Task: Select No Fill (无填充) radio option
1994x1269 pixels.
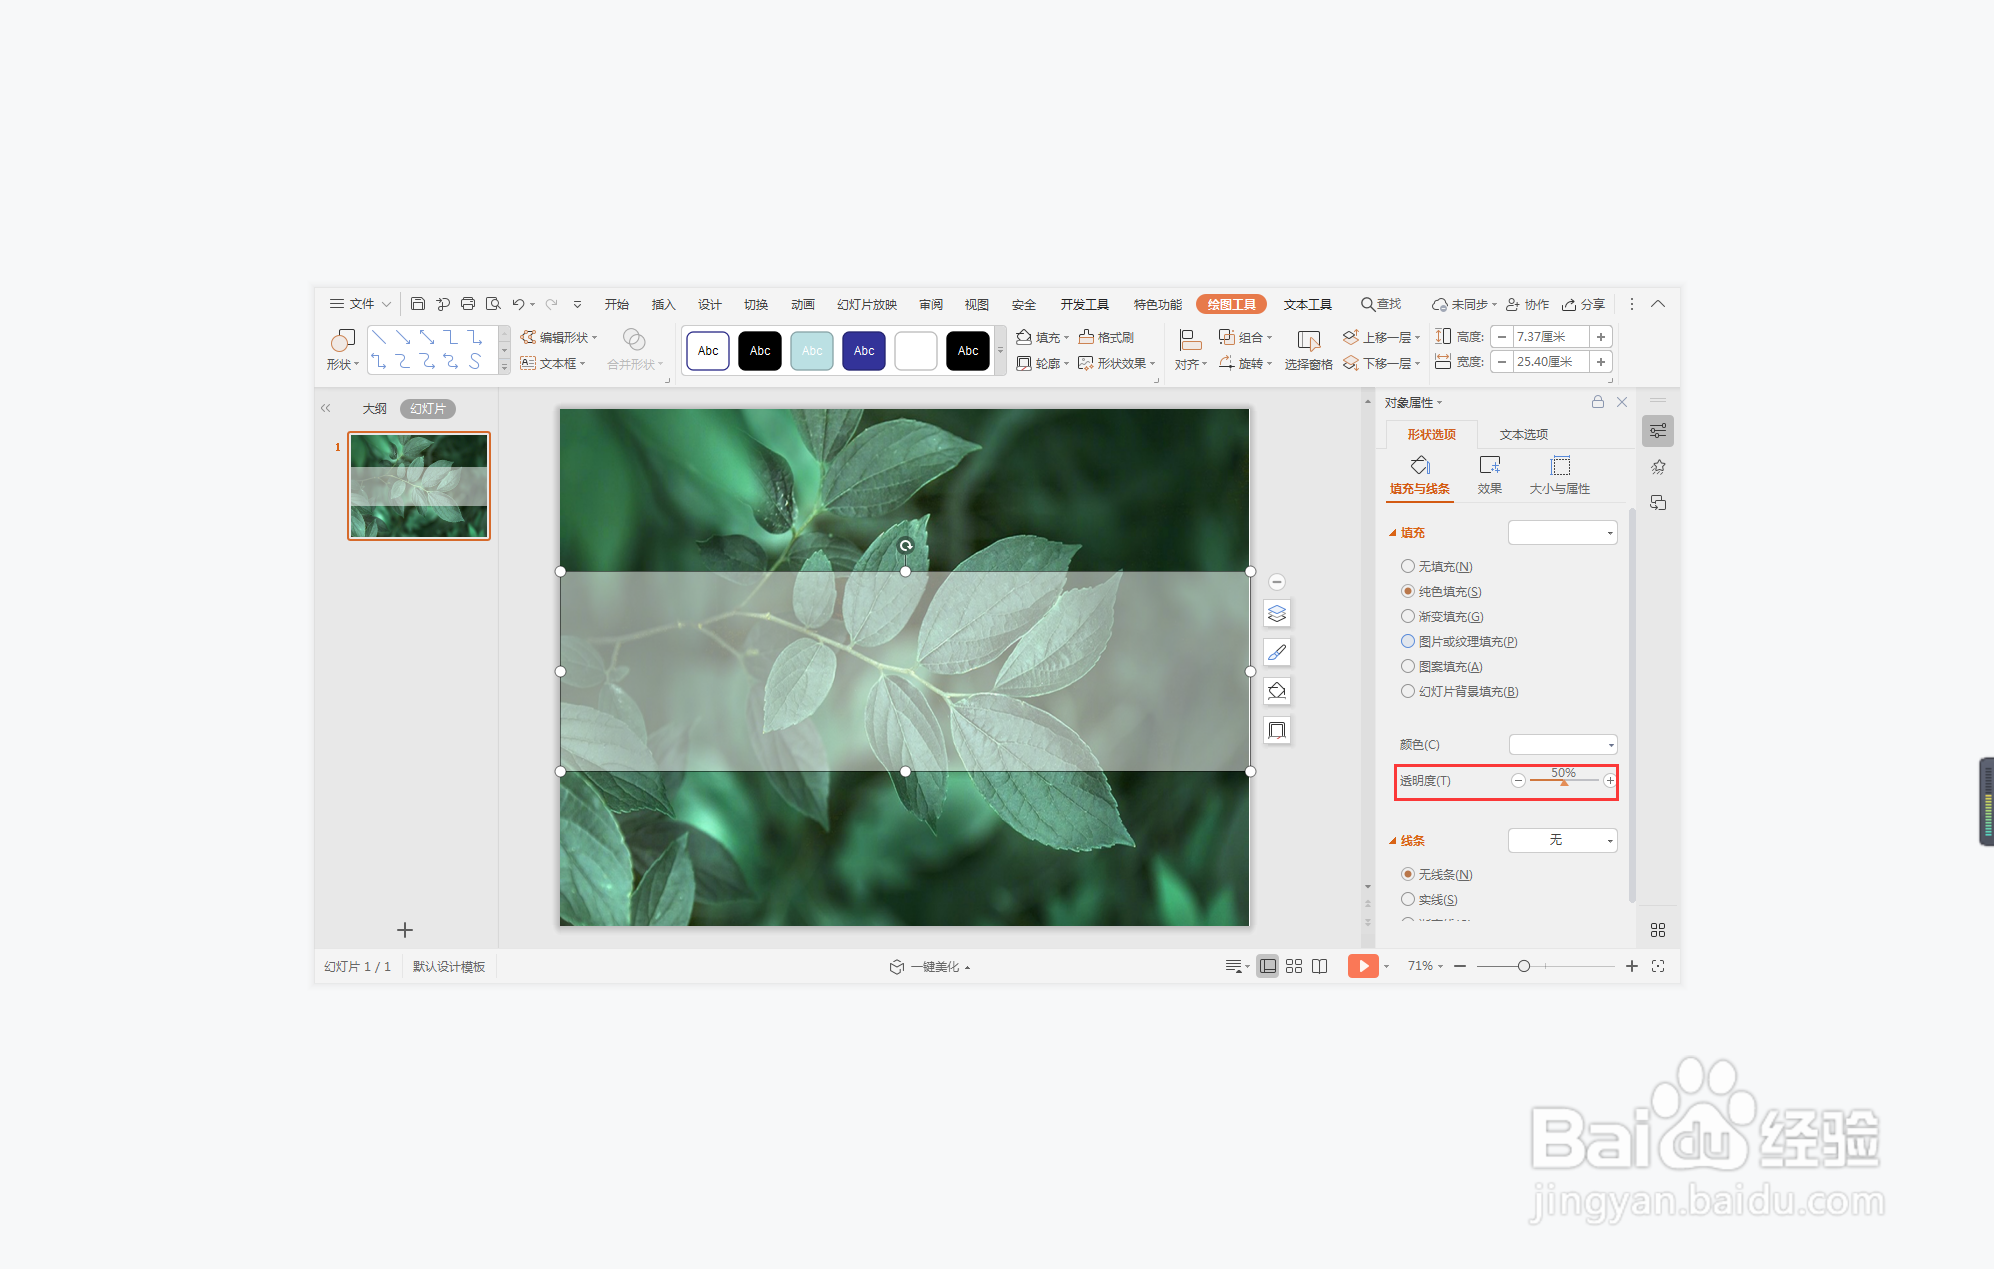Action: tap(1408, 566)
